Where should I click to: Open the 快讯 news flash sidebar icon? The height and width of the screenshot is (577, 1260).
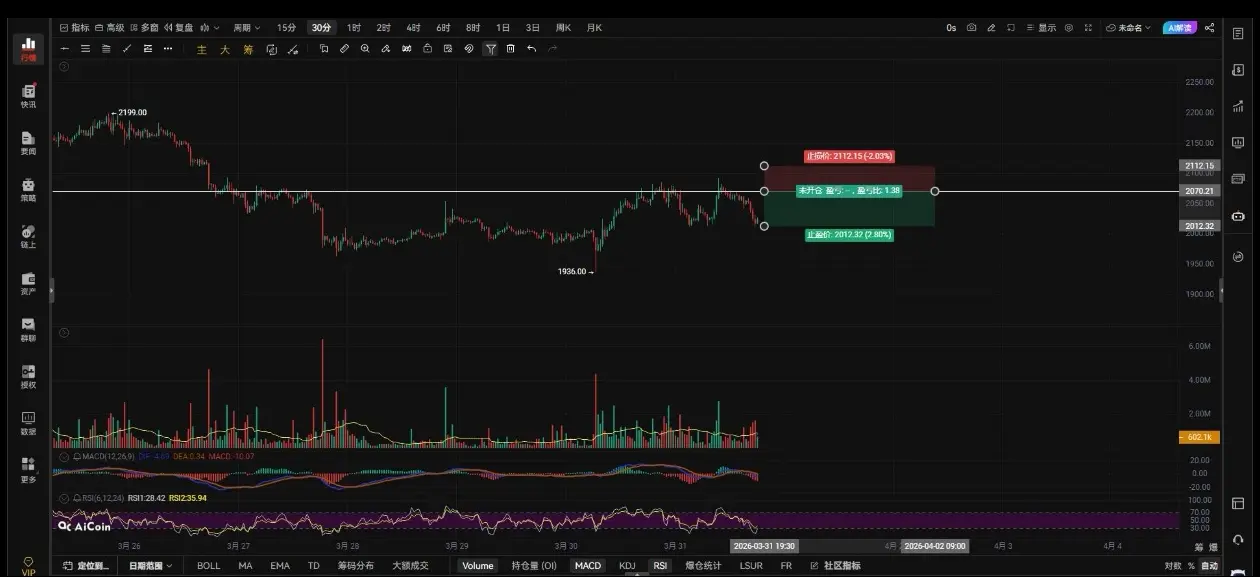28,96
